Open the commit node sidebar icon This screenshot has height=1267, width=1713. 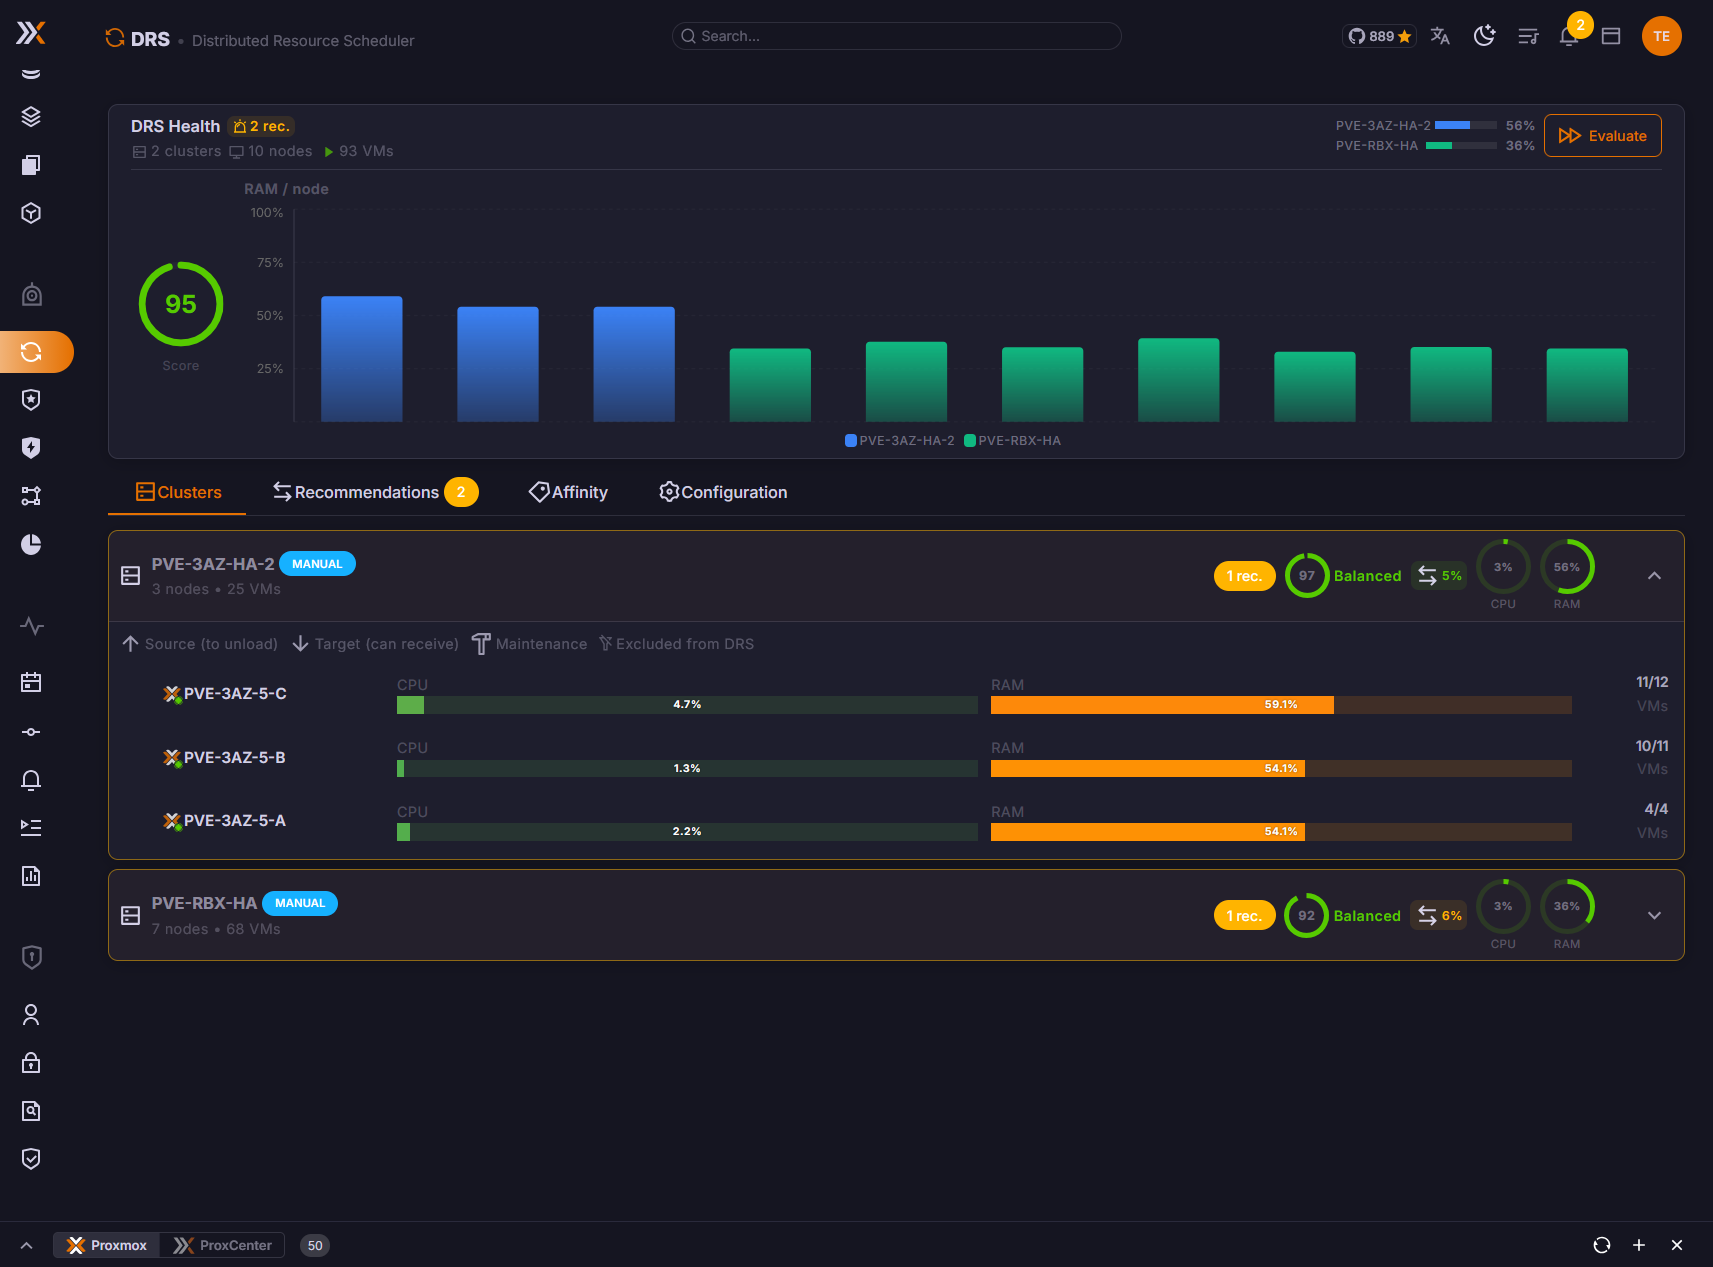[x=31, y=732]
